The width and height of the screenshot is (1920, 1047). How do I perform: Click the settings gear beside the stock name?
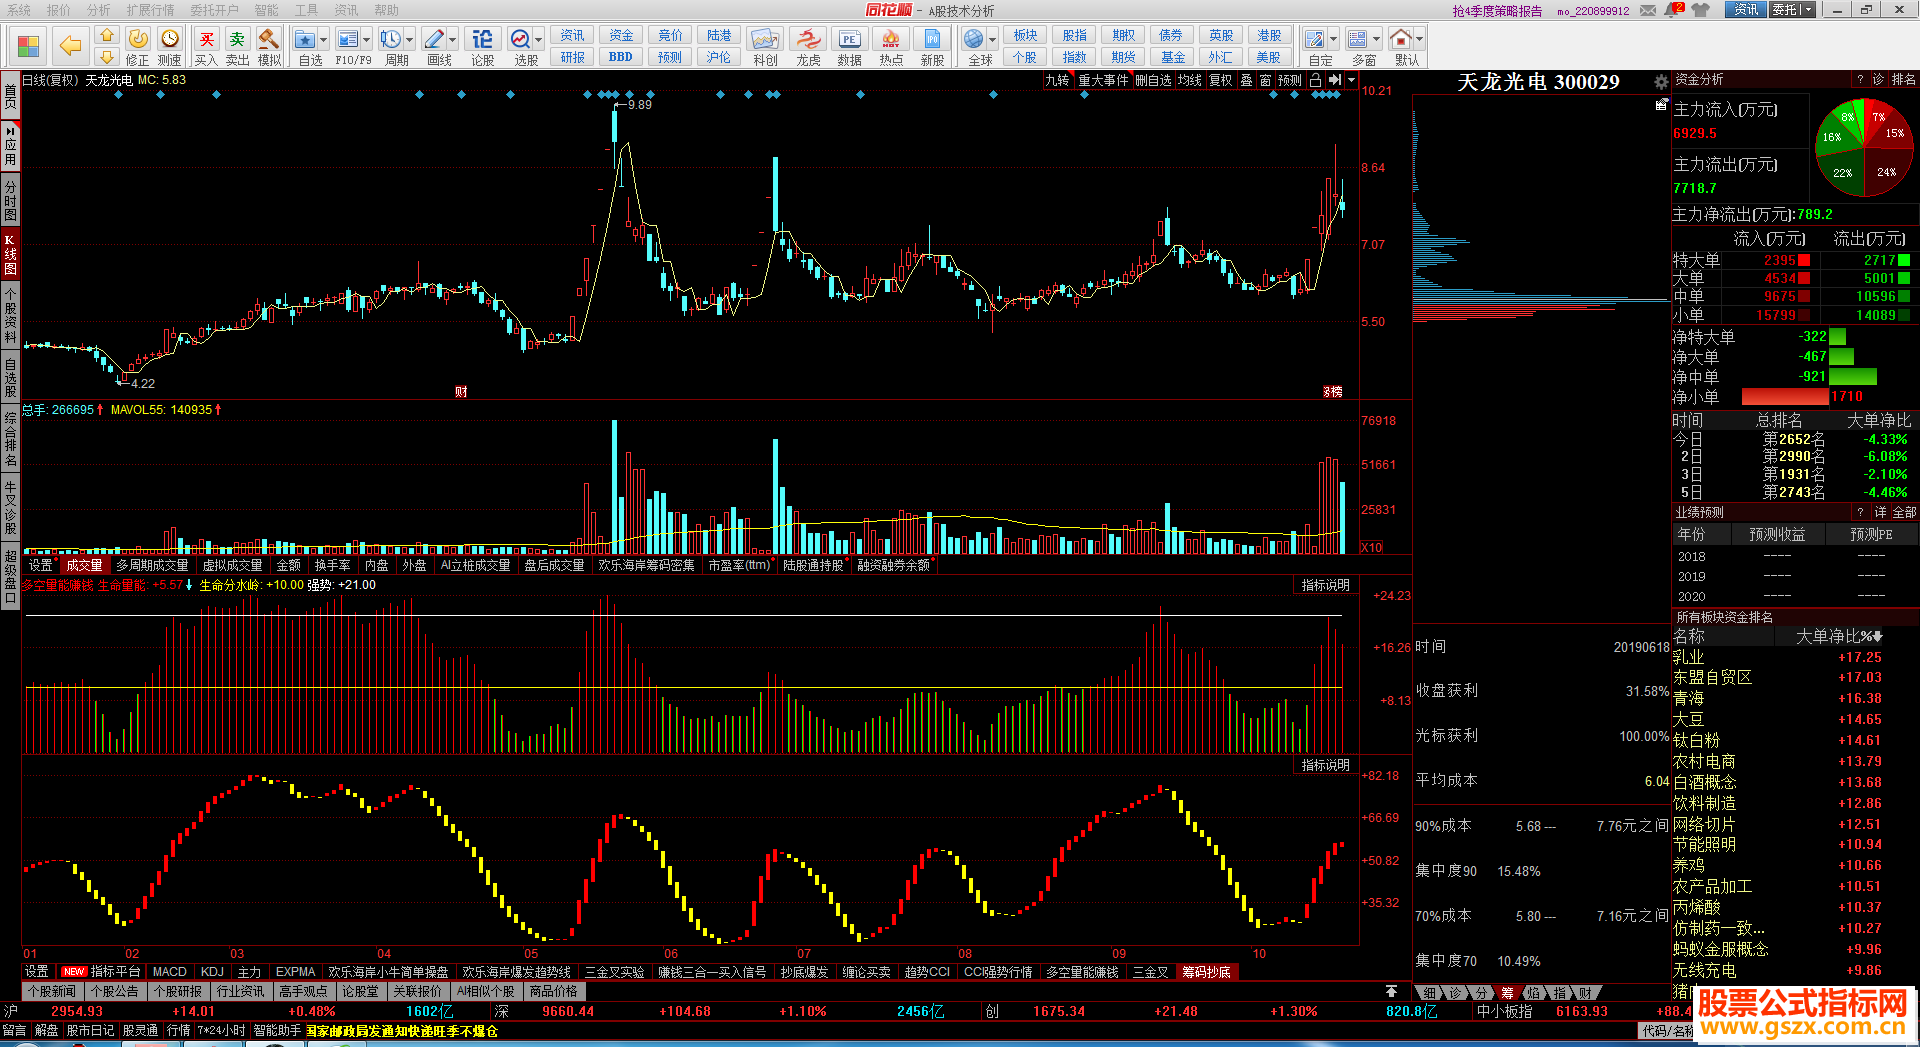point(1661,82)
